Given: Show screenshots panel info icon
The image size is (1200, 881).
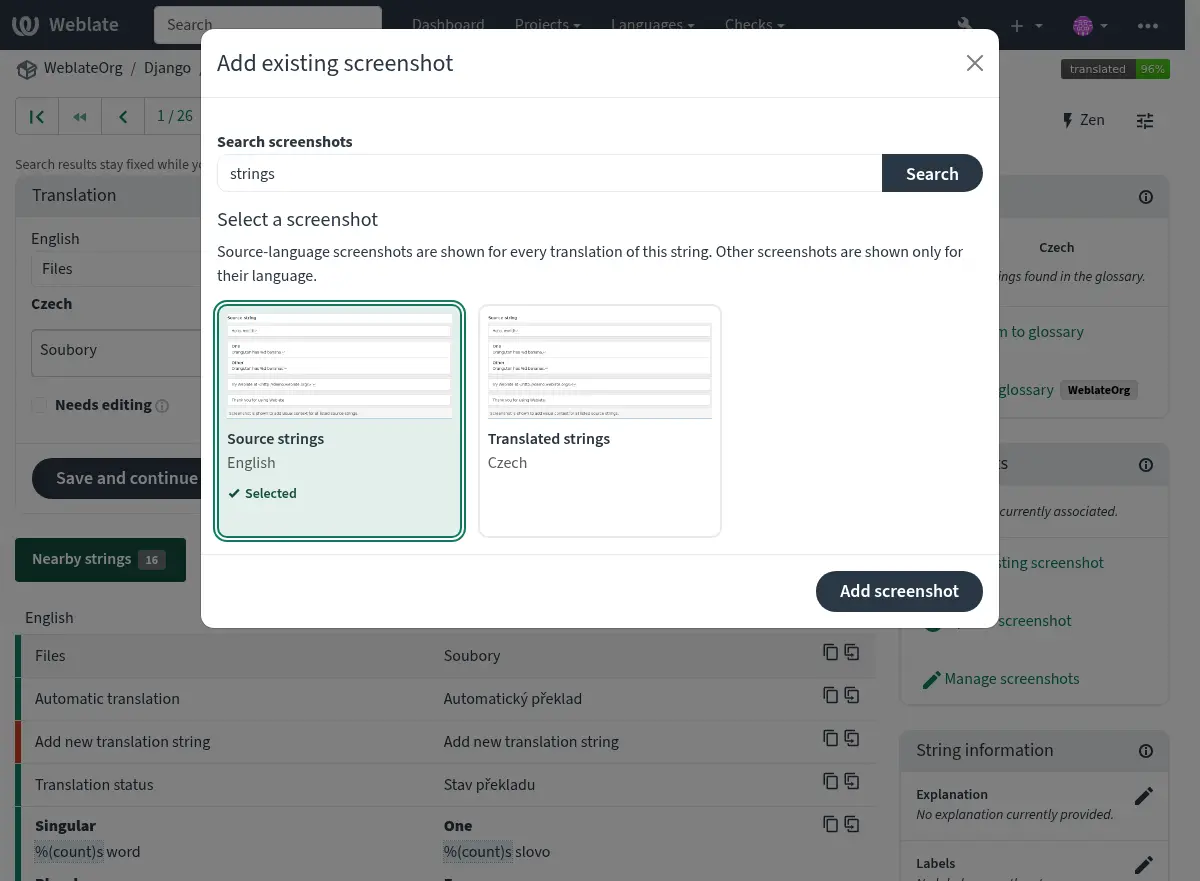Looking at the screenshot, I should click(1146, 465).
